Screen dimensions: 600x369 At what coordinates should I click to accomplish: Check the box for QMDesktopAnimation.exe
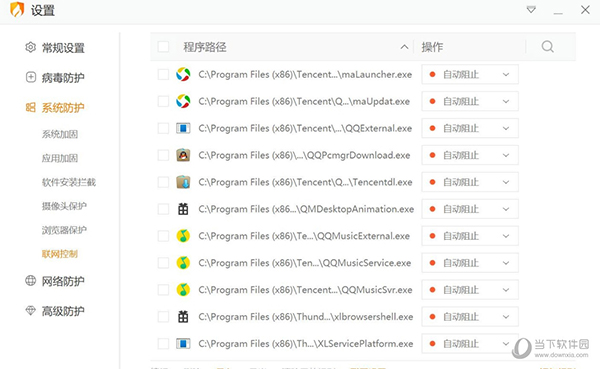pos(163,209)
